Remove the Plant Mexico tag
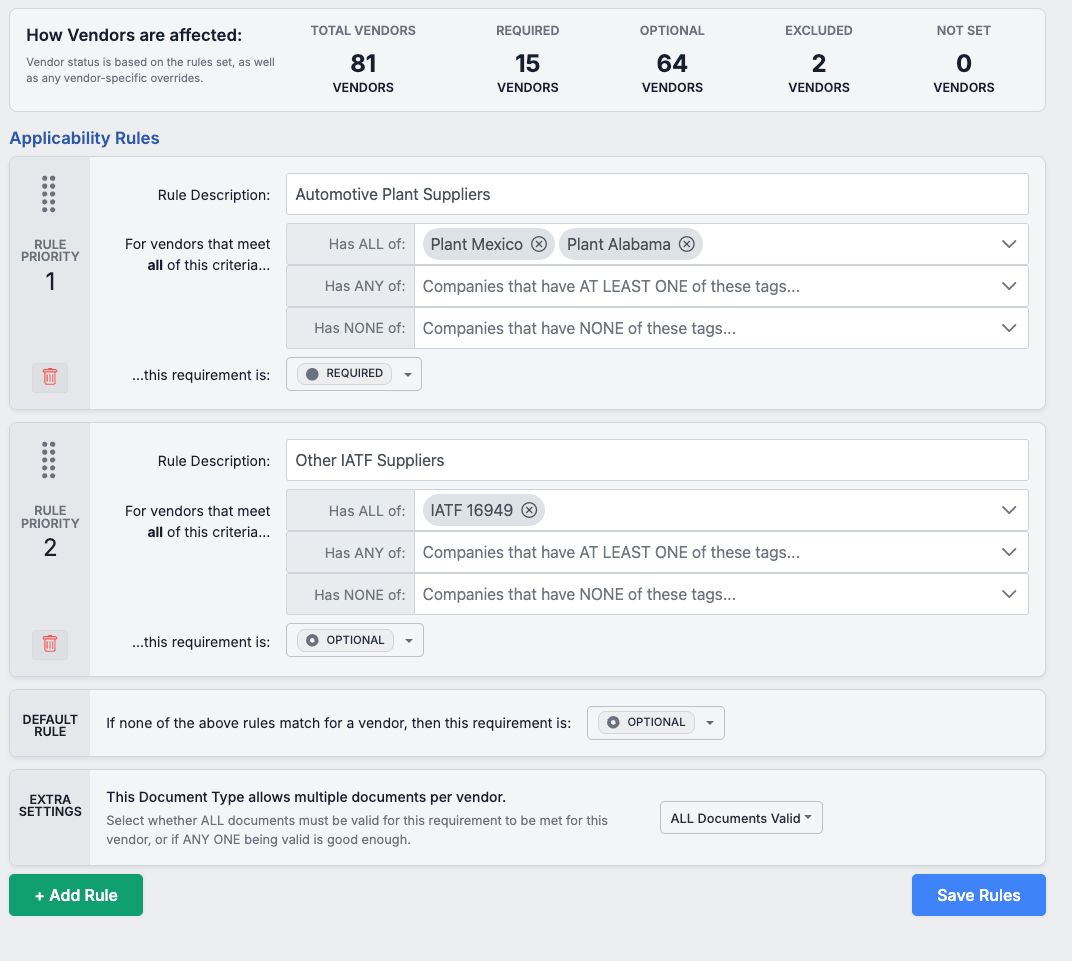This screenshot has width=1072, height=961. (x=539, y=243)
